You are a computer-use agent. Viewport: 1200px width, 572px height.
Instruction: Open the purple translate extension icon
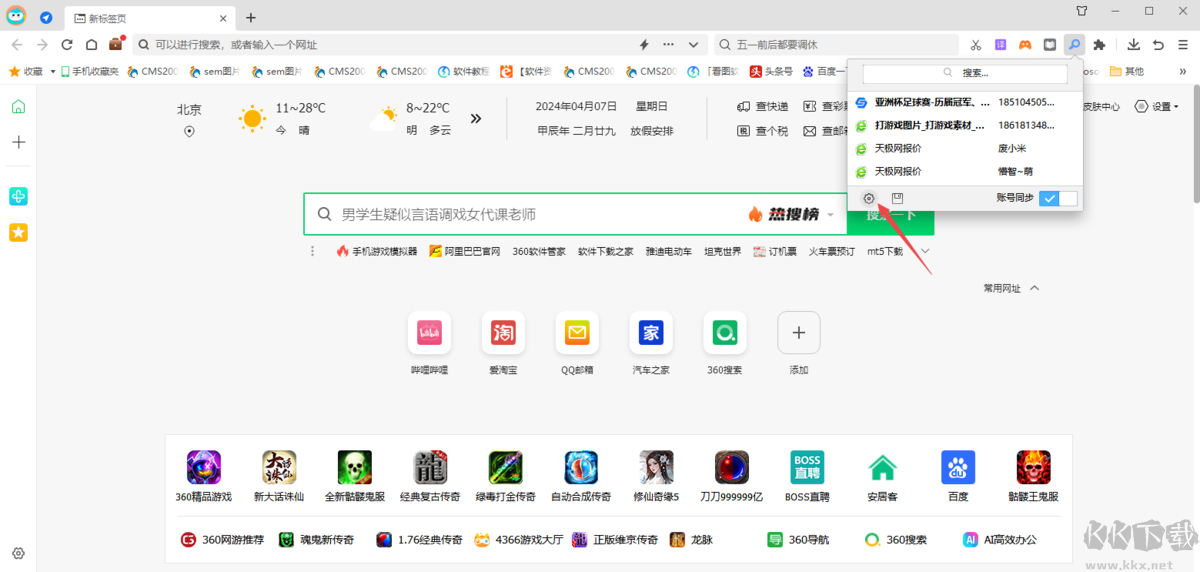[1000, 44]
